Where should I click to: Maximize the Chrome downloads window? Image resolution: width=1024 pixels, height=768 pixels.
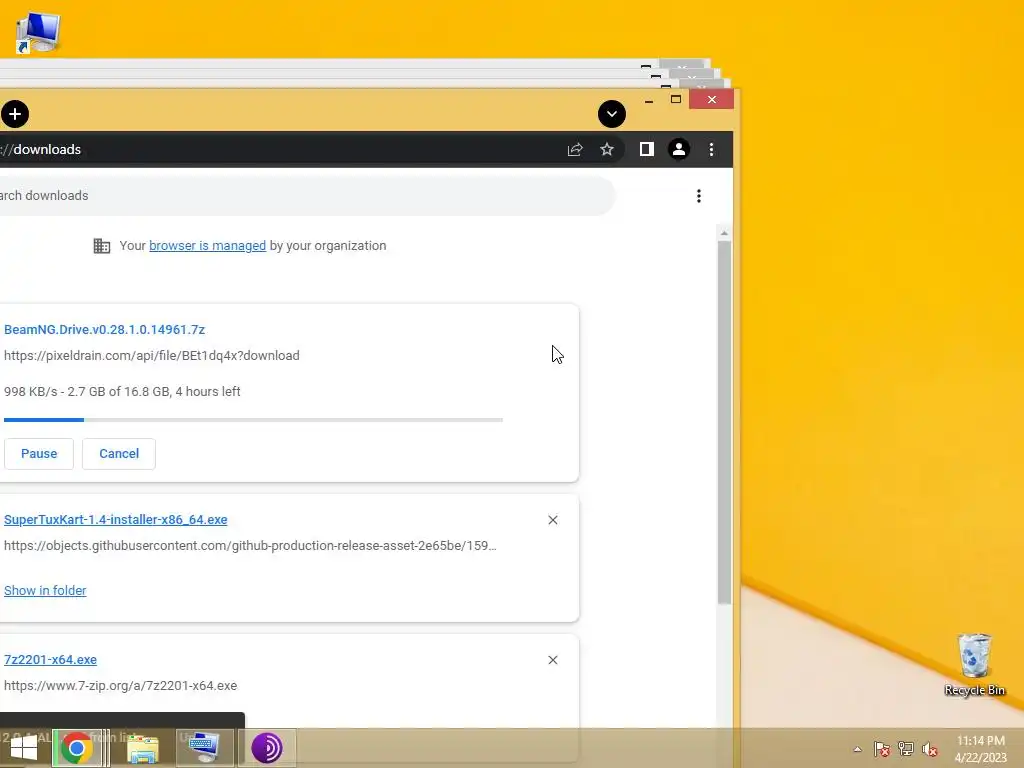click(676, 99)
